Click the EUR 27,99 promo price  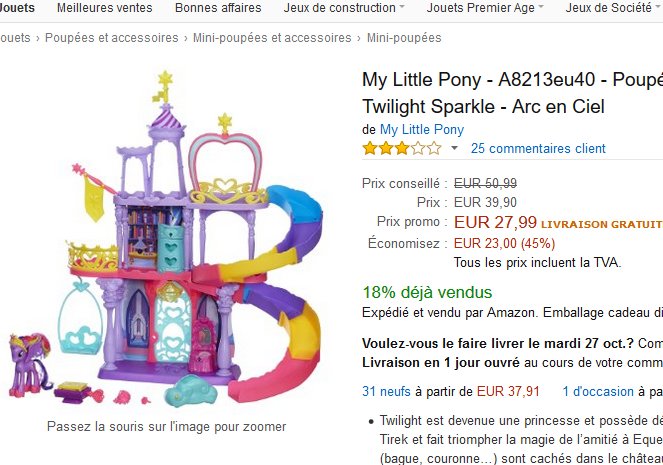click(x=495, y=222)
